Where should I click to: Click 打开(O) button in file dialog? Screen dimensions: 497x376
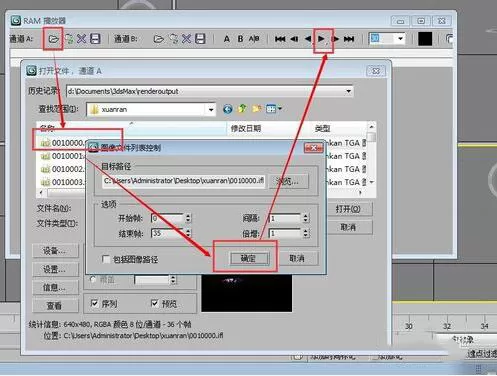pyautogui.click(x=348, y=209)
